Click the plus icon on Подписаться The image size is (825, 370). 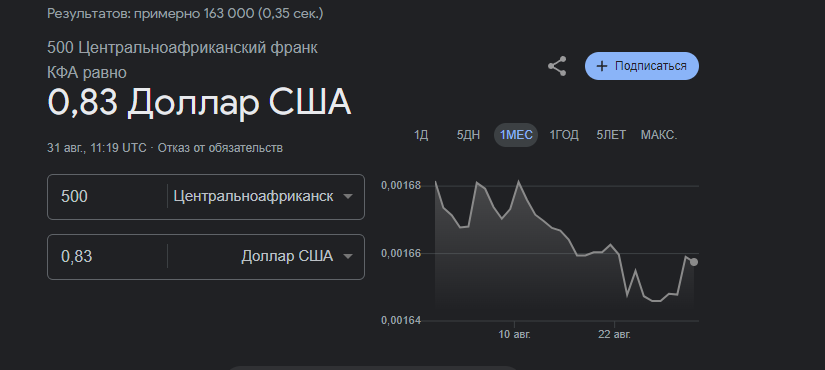coord(602,66)
